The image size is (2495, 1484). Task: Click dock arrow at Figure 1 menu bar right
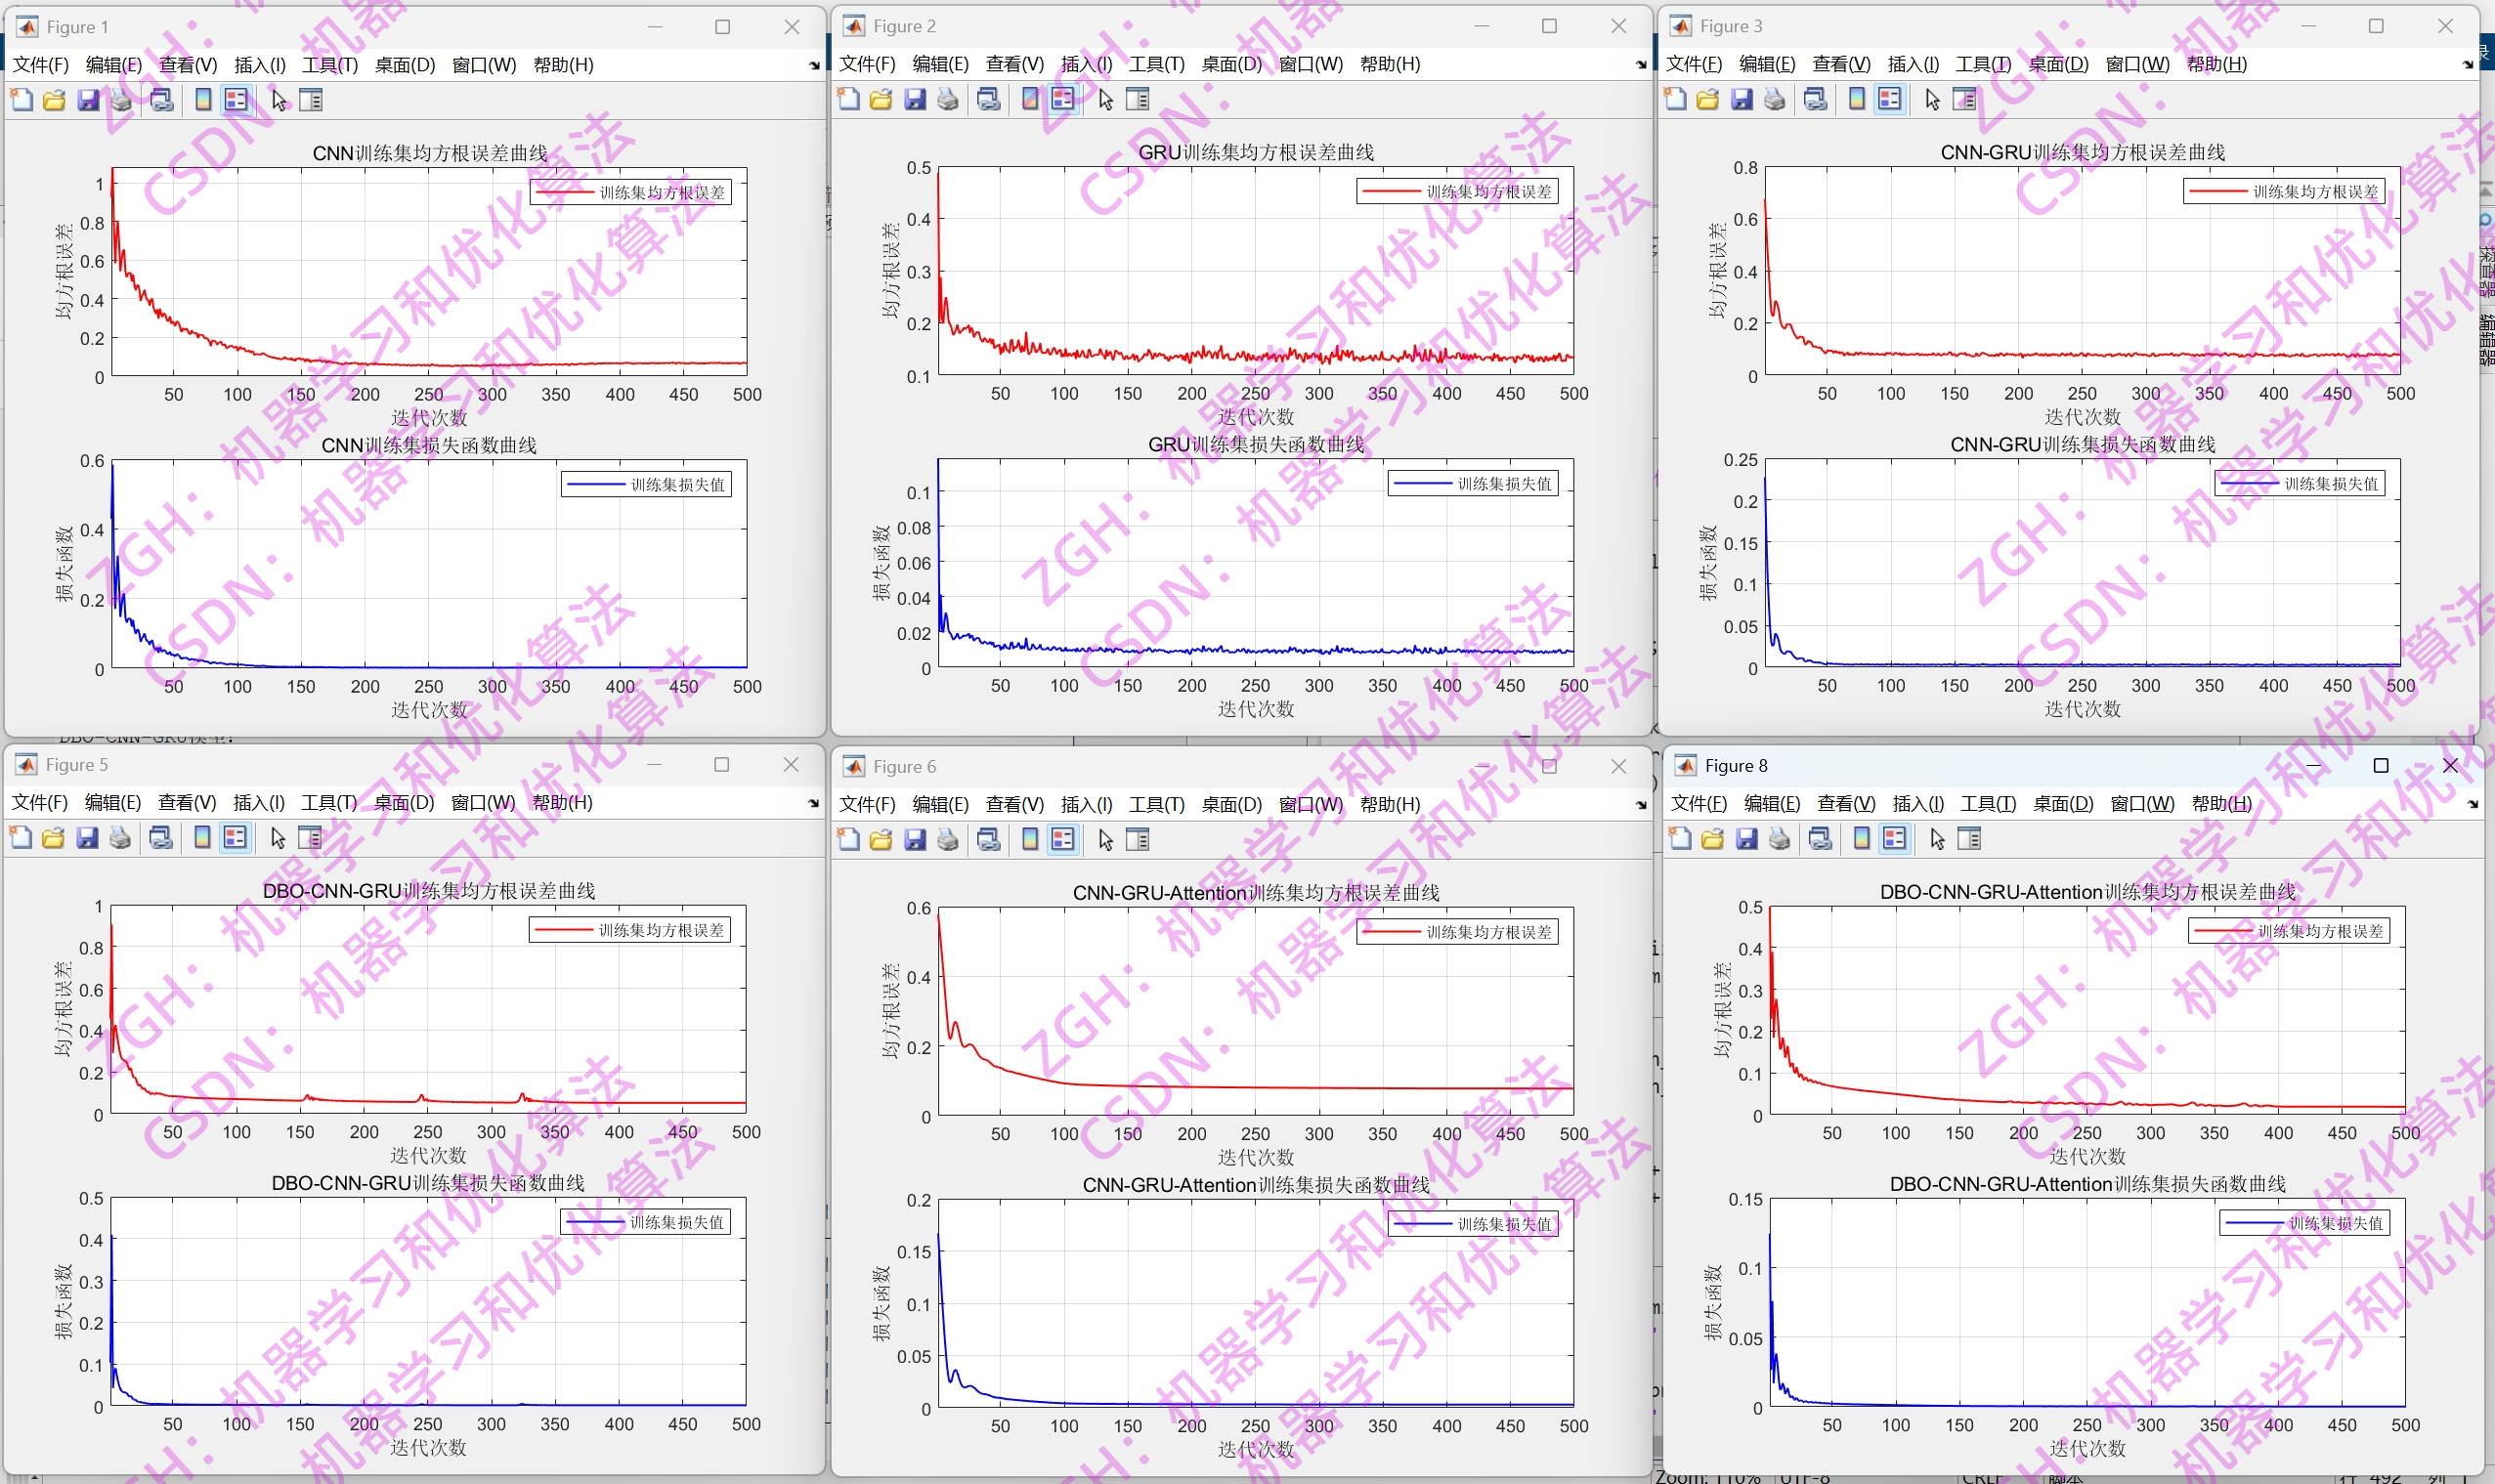pos(814,66)
